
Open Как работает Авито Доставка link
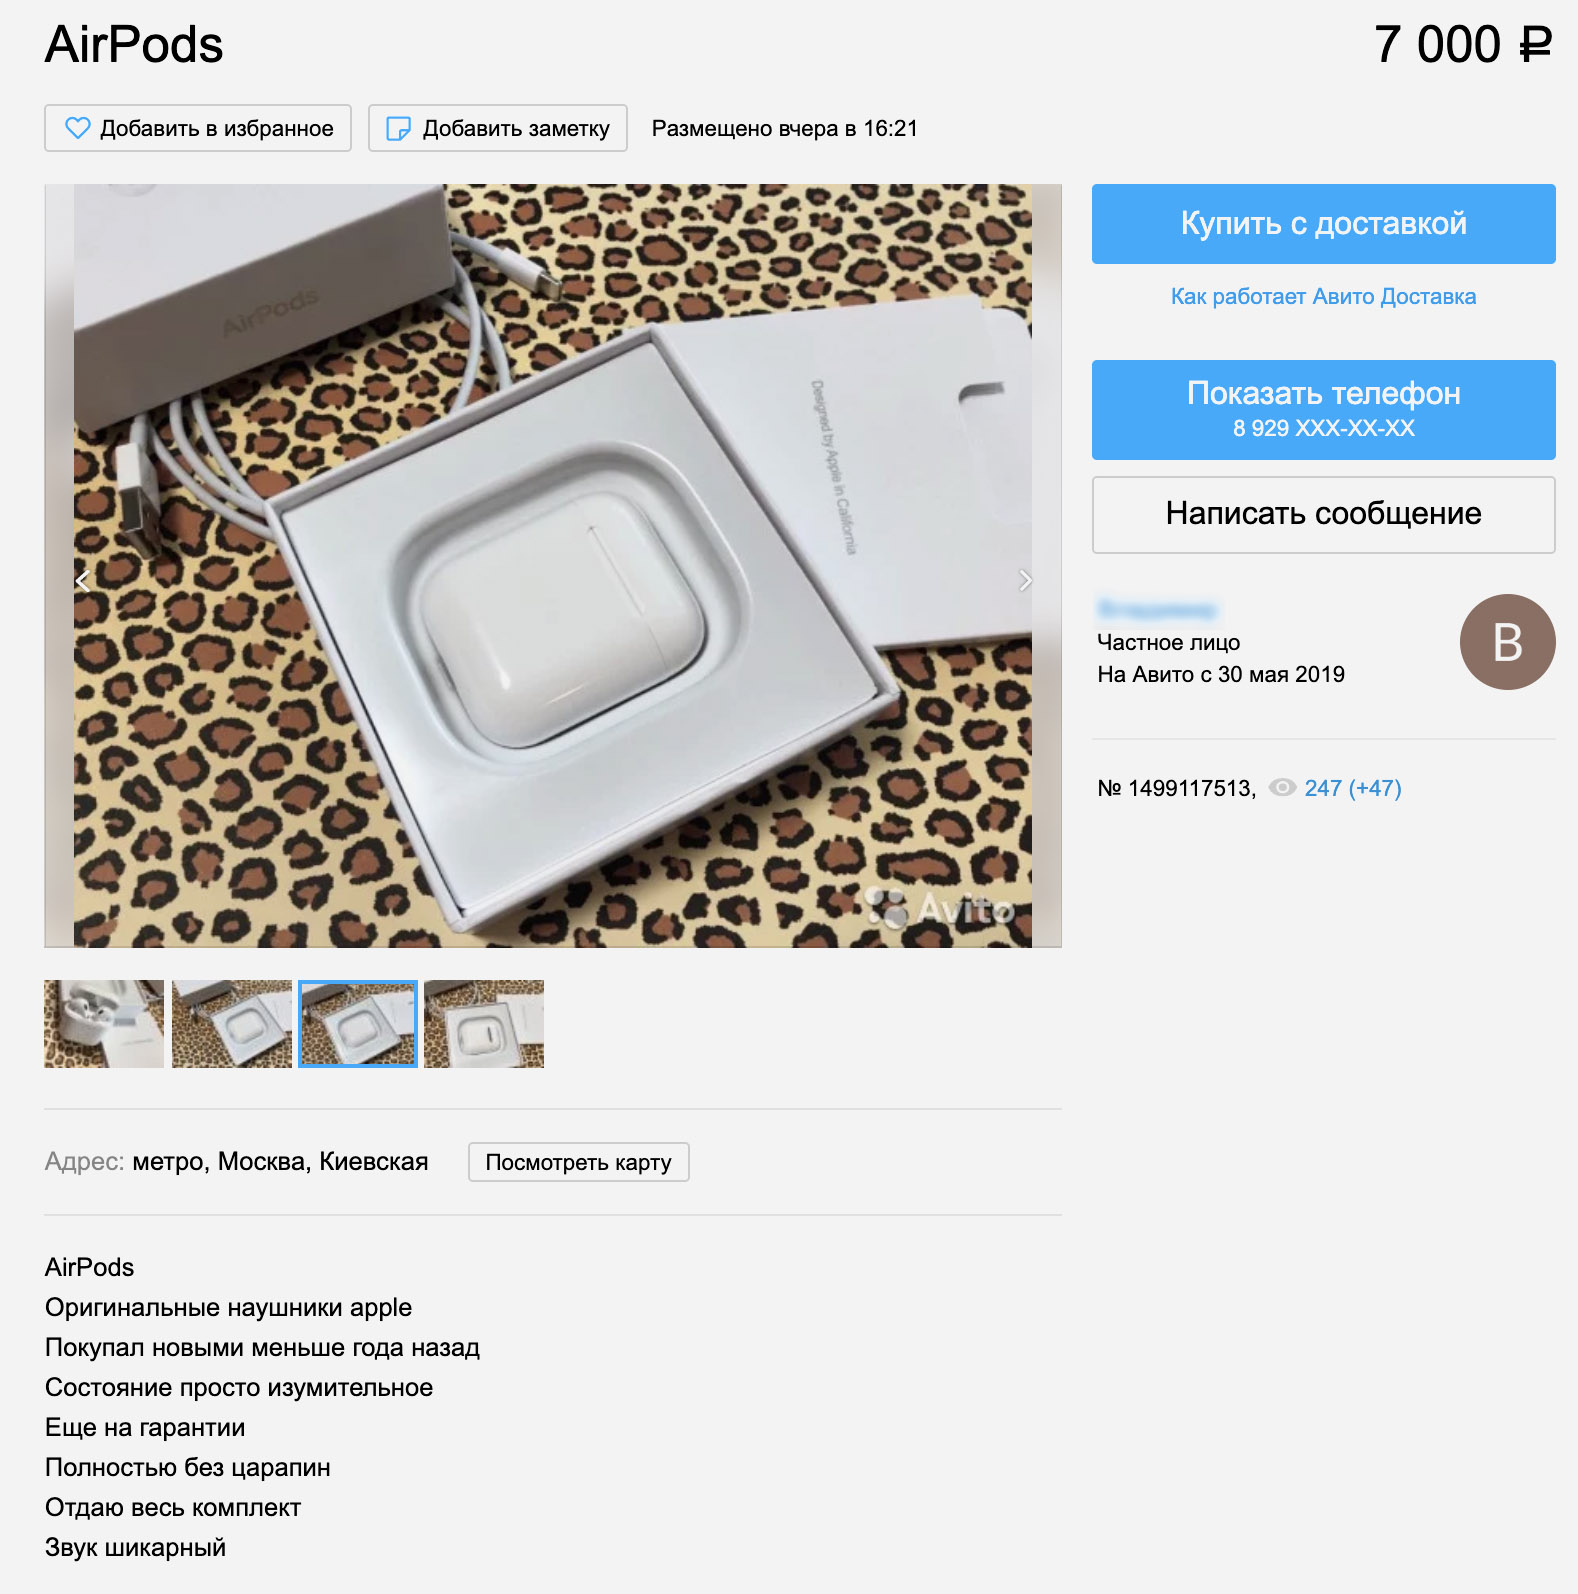pos(1323,296)
